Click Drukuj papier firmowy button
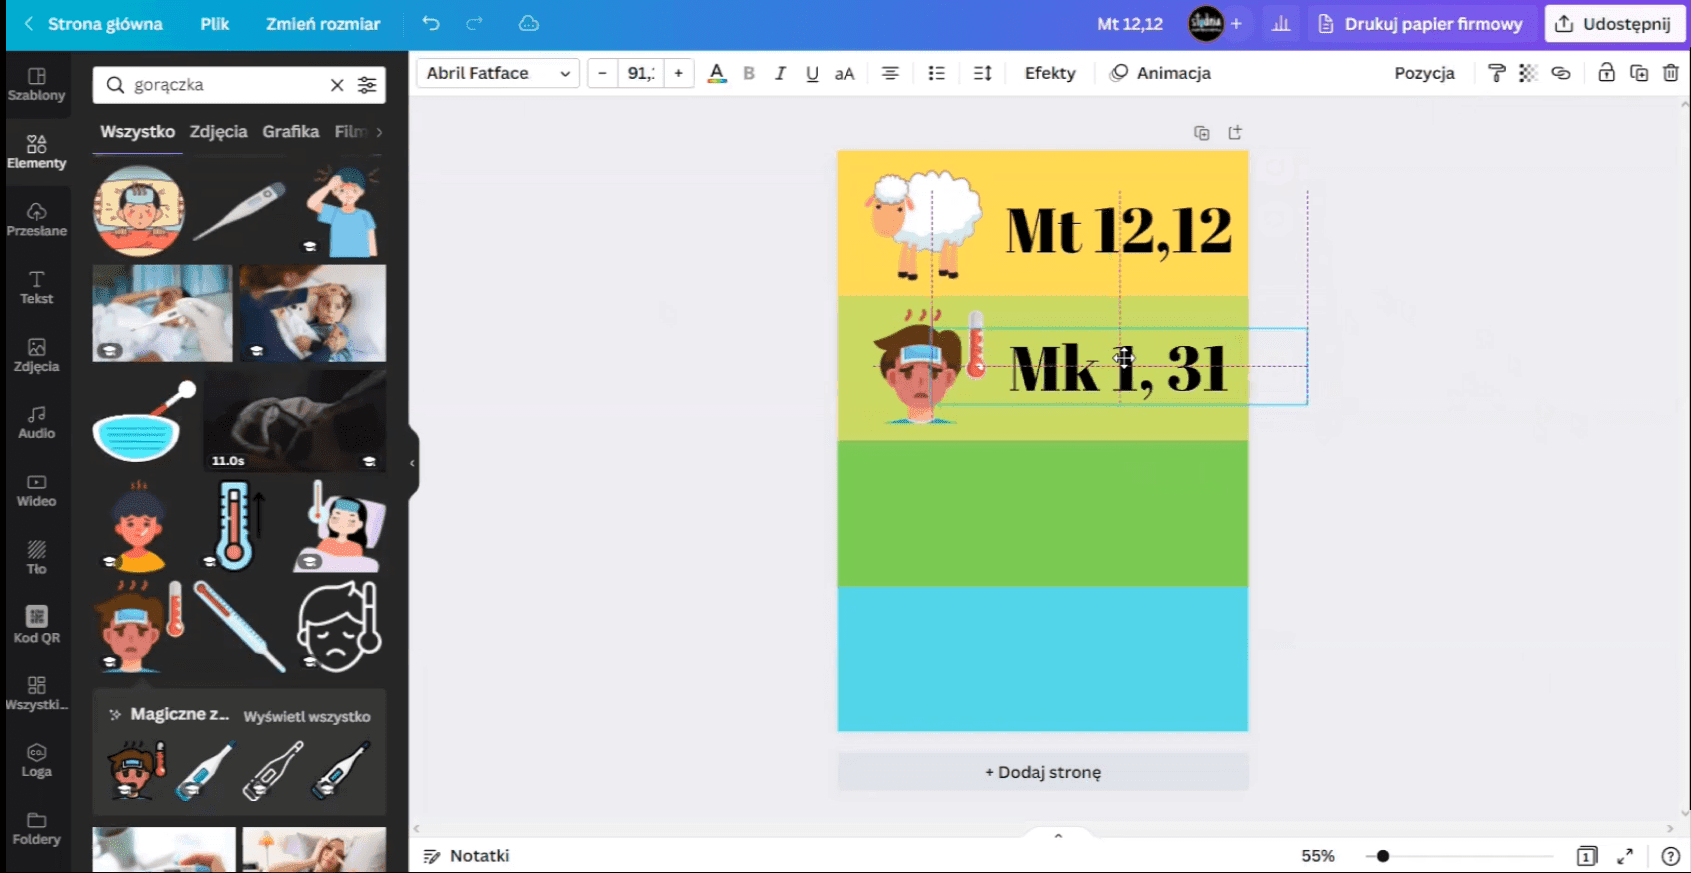The image size is (1691, 873). tap(1420, 24)
